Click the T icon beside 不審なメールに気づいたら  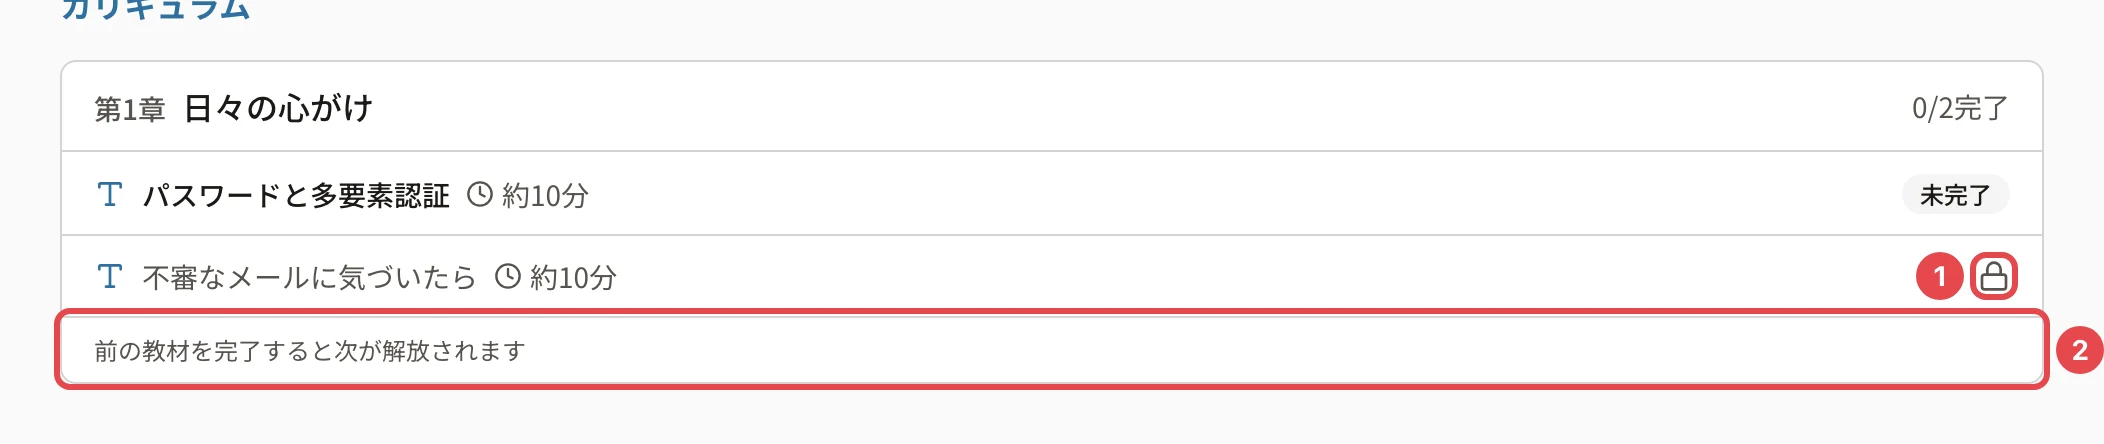click(x=110, y=276)
